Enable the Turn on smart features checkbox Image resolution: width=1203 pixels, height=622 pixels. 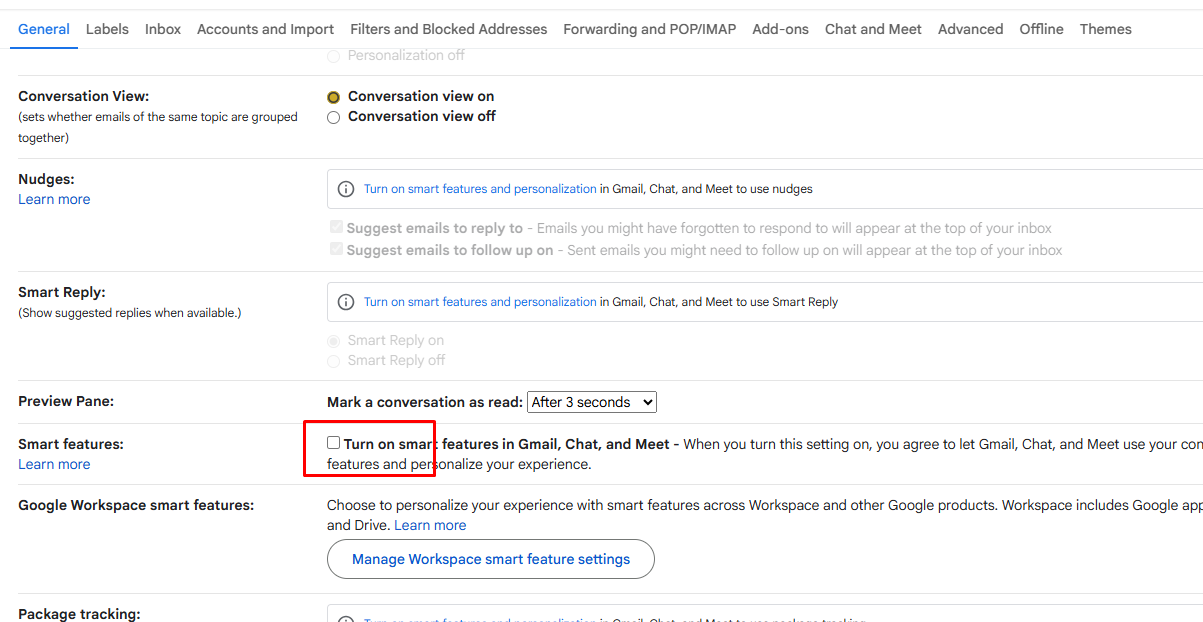pyautogui.click(x=334, y=443)
